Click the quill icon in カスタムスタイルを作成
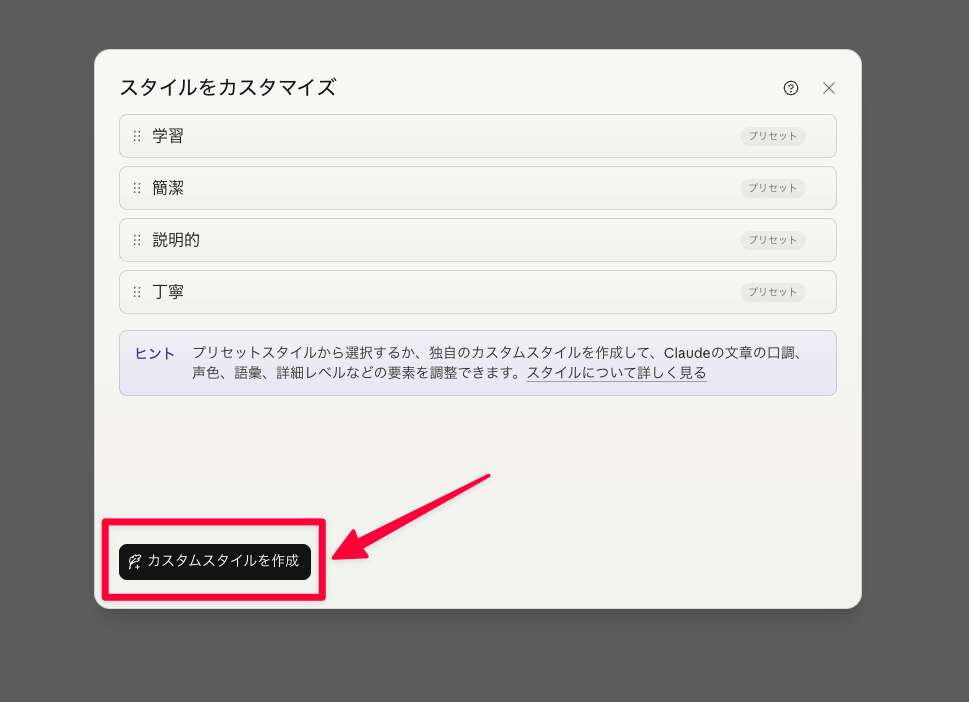Viewport: 969px width, 702px height. tap(135, 562)
